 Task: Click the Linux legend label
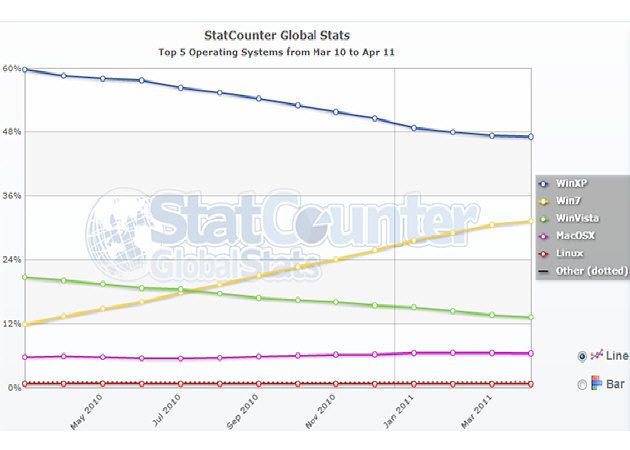click(x=569, y=253)
